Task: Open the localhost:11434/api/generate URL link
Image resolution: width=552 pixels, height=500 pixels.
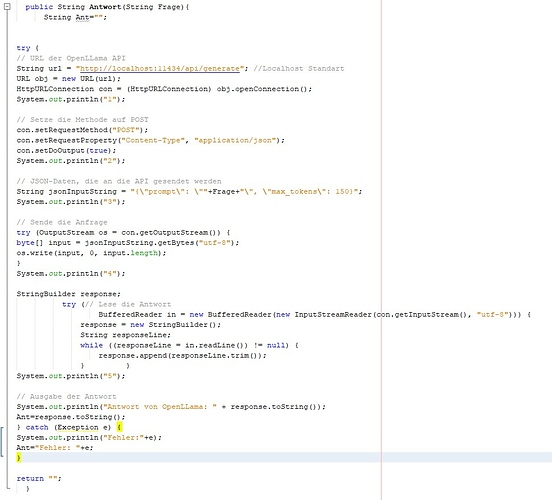Action: (160, 69)
